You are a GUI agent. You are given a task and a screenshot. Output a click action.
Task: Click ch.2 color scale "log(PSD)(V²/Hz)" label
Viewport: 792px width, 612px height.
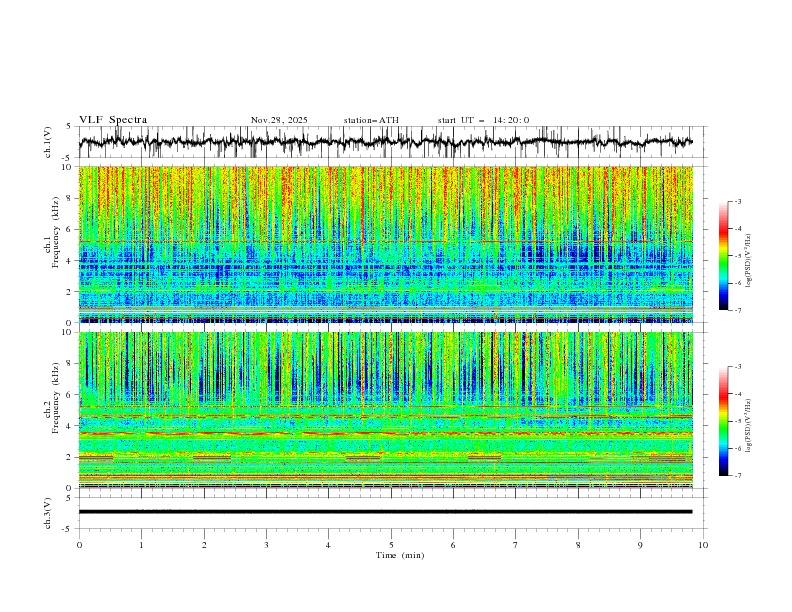click(749, 425)
